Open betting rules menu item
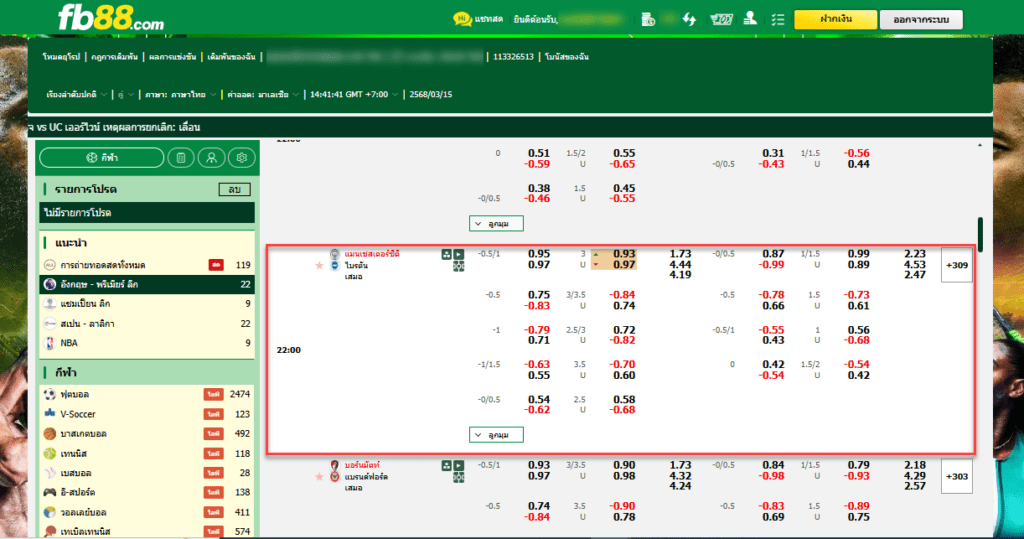This screenshot has width=1024, height=539. [114, 57]
